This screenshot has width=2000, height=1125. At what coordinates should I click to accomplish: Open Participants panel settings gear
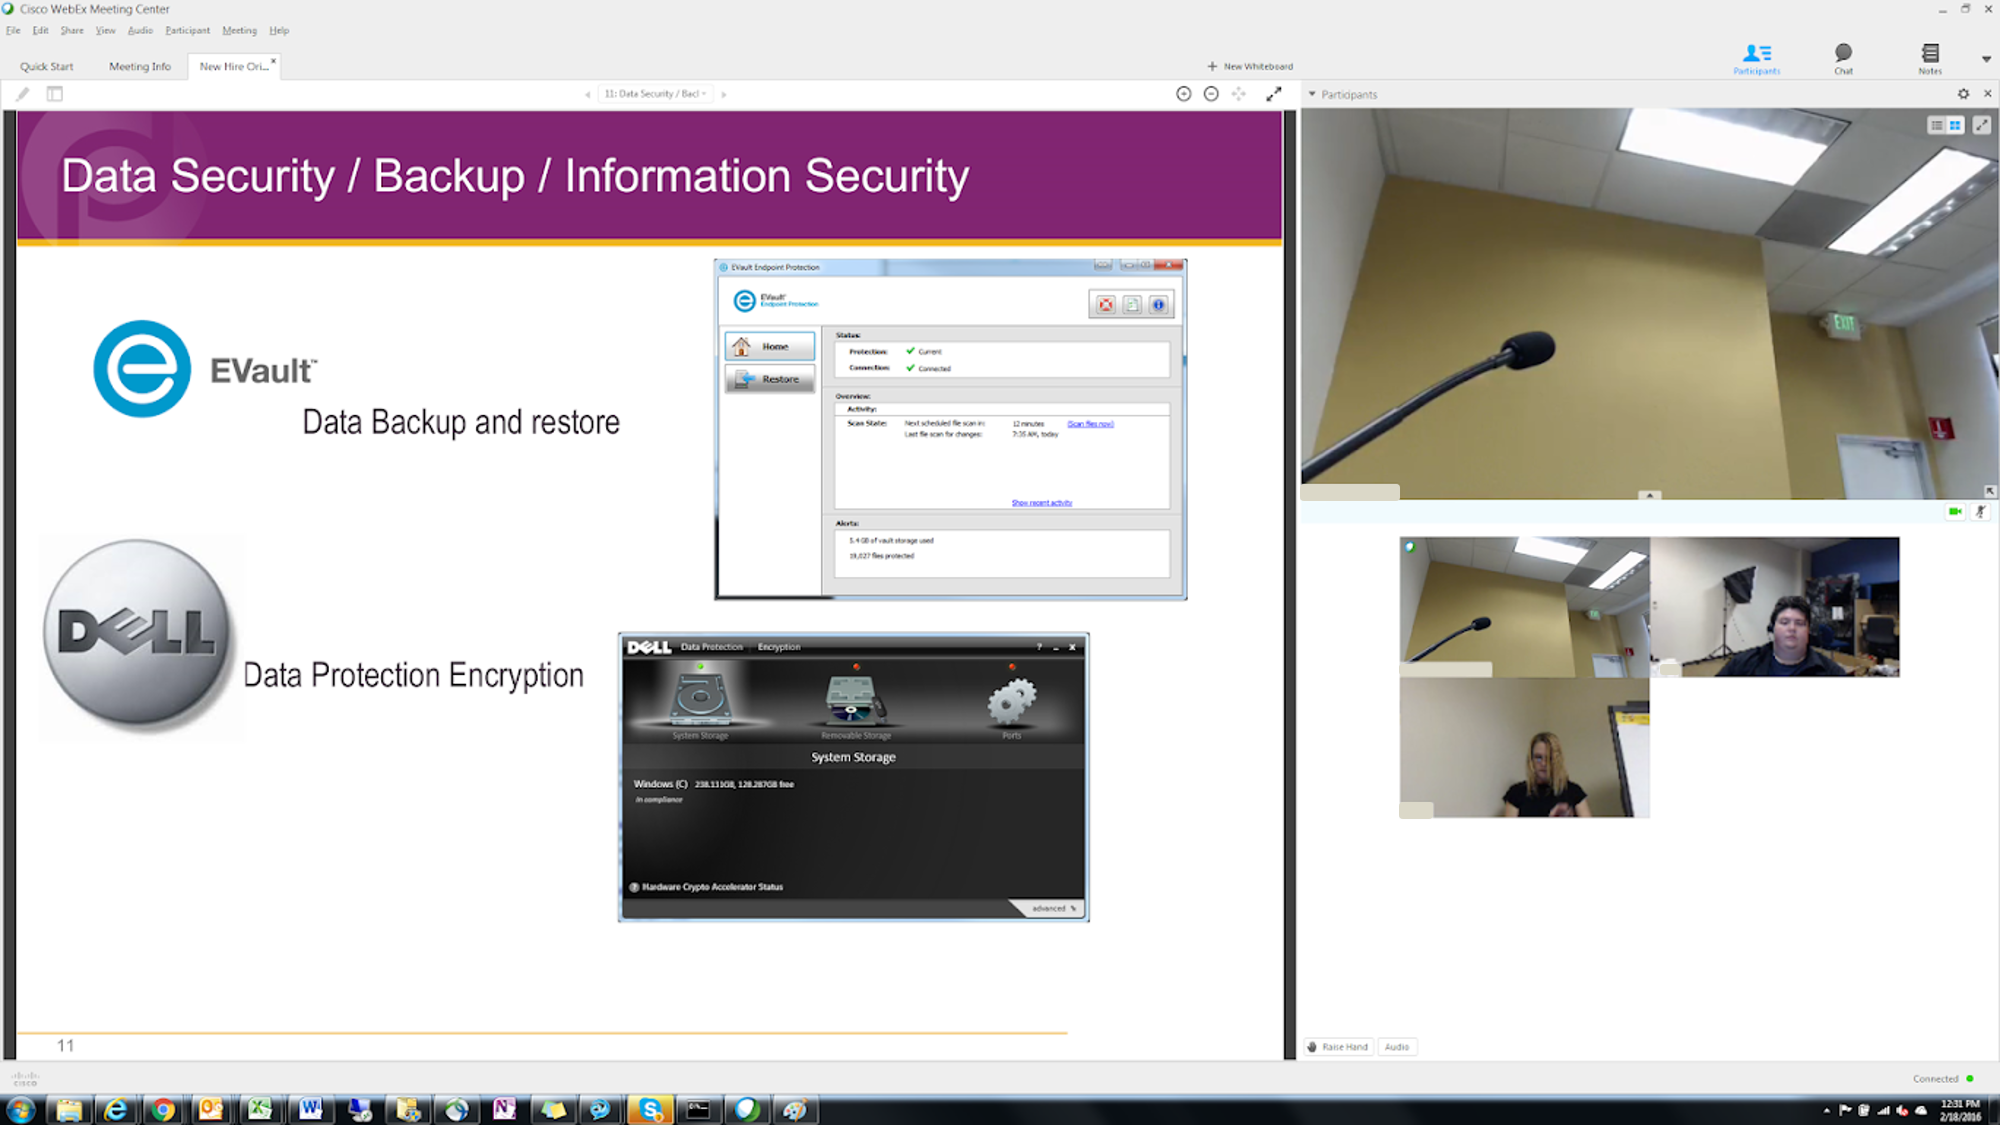pos(1963,94)
